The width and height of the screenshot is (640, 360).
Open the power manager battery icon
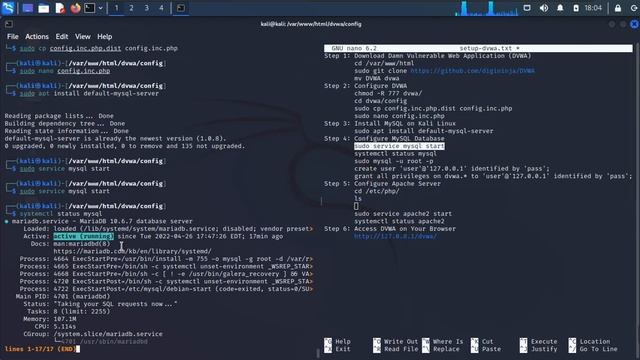576,8
